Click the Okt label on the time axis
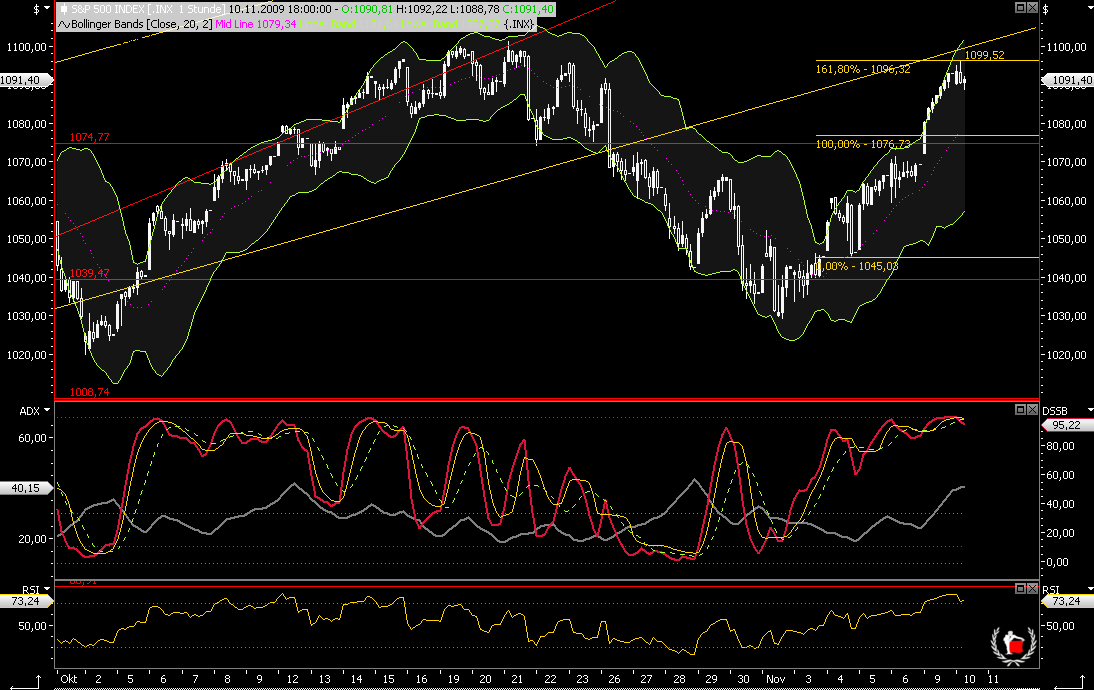This screenshot has height=690, width=1094. (68, 678)
